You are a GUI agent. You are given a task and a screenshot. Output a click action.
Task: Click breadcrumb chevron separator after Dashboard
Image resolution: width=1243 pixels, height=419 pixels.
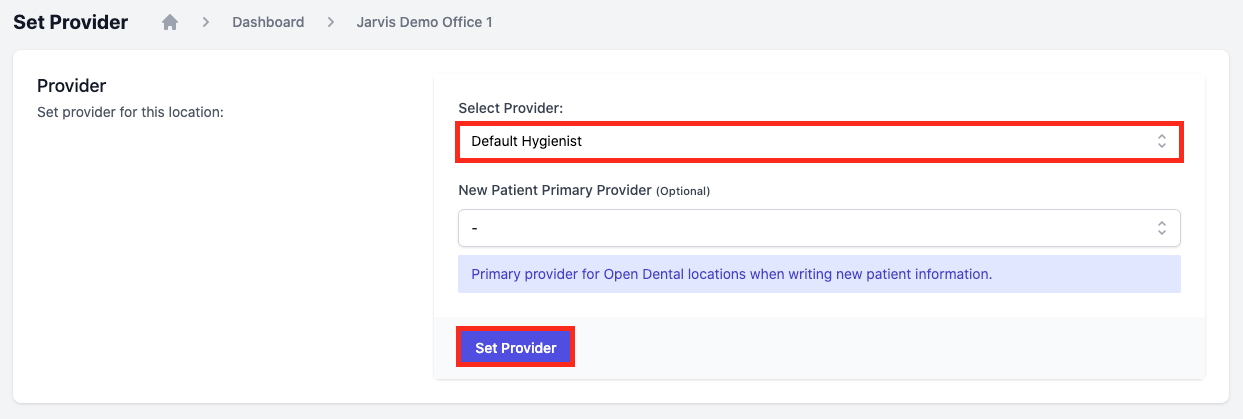coord(330,22)
